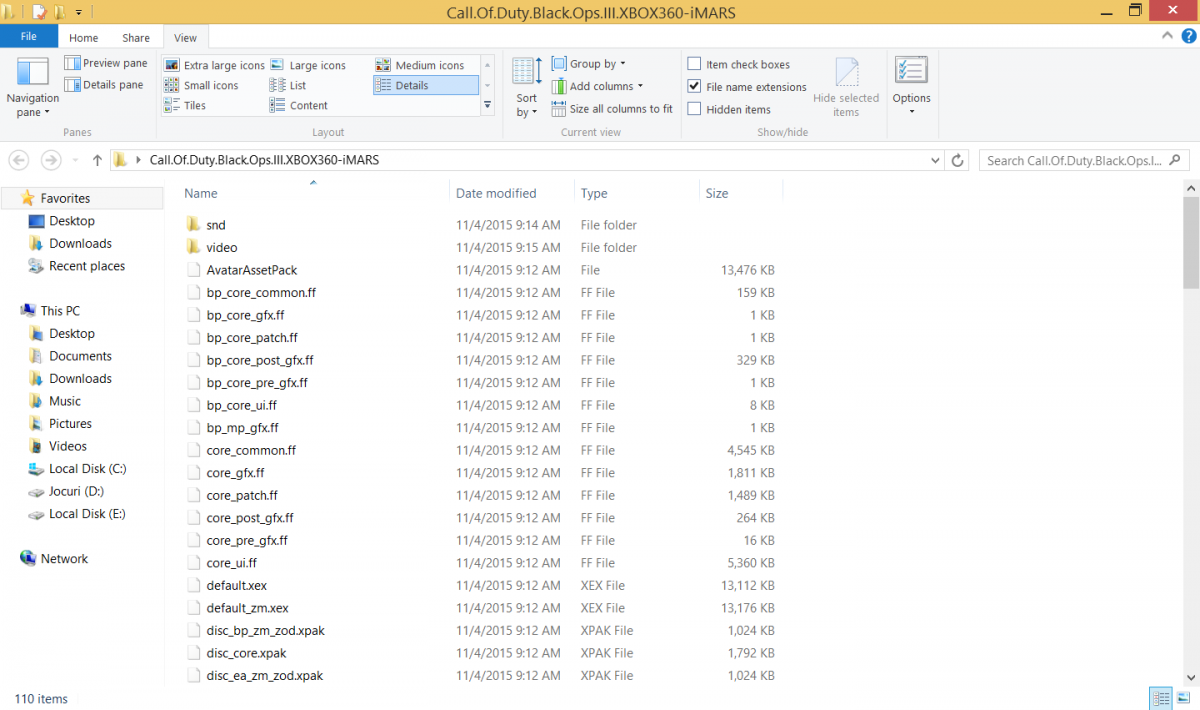Sort by Date modified column header
Screen dimensions: 1200x710
[496, 193]
